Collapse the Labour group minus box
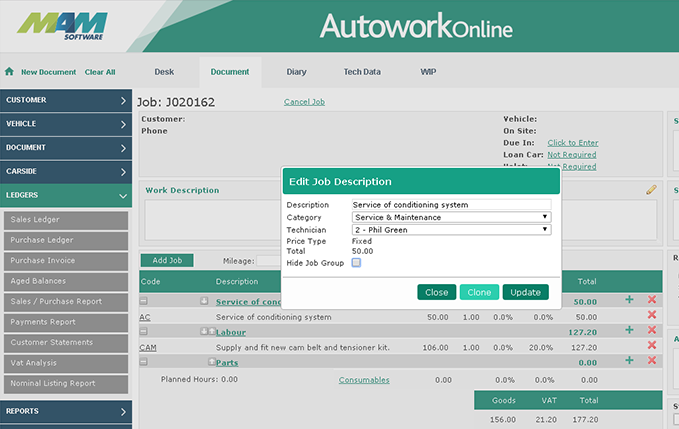Viewport: 679px width, 429px height. coord(144,331)
